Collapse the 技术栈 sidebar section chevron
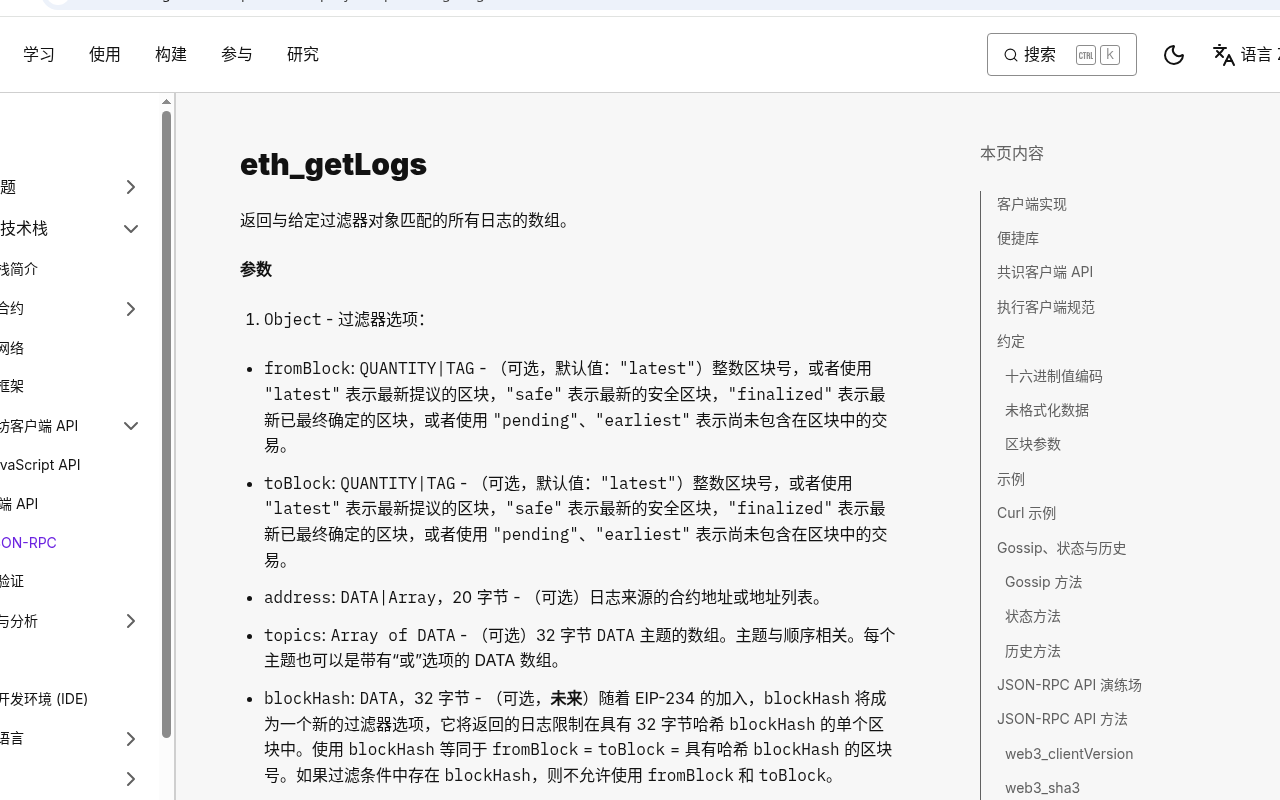The image size is (1280, 800). 130,229
